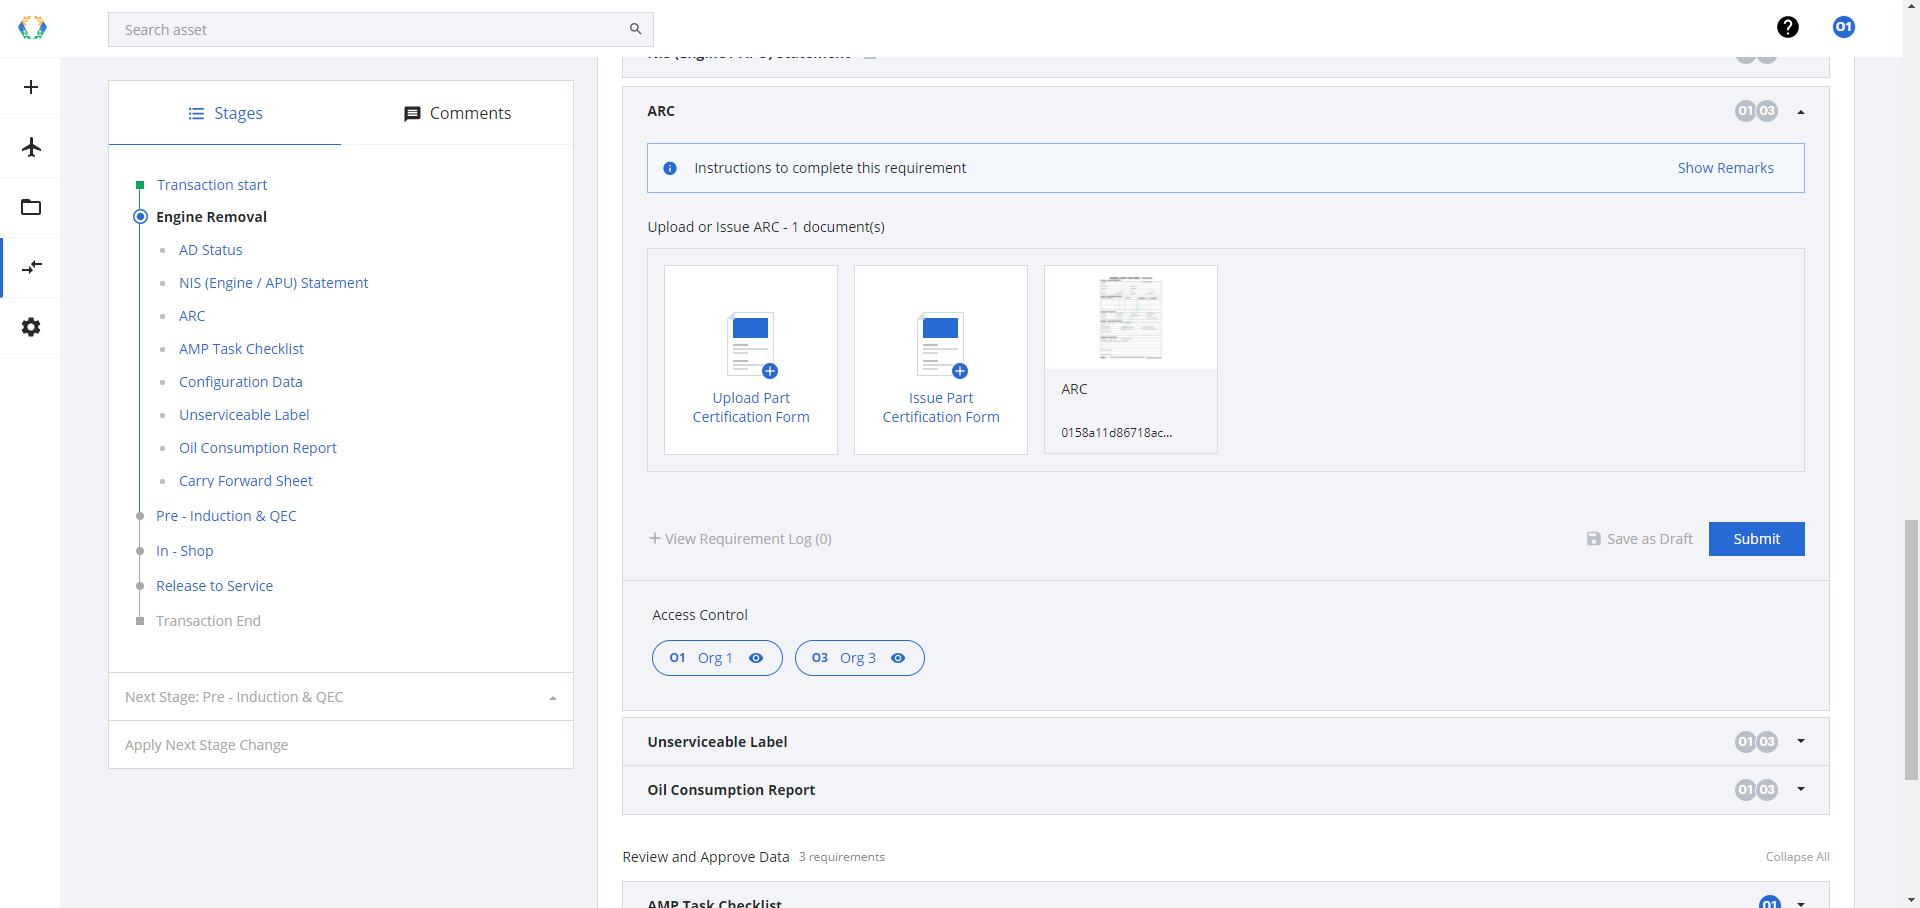Click Show Remarks link
Image resolution: width=1920 pixels, height=908 pixels.
[x=1726, y=168]
